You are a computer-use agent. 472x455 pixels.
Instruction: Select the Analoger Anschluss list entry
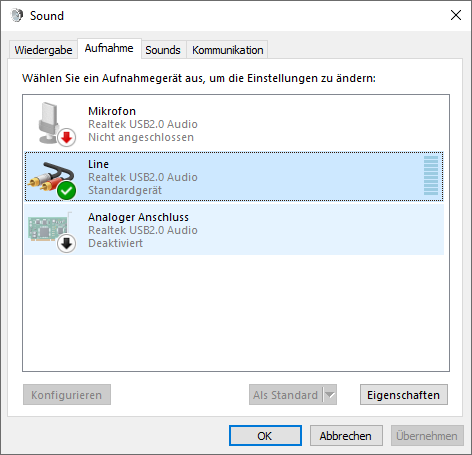(x=234, y=230)
